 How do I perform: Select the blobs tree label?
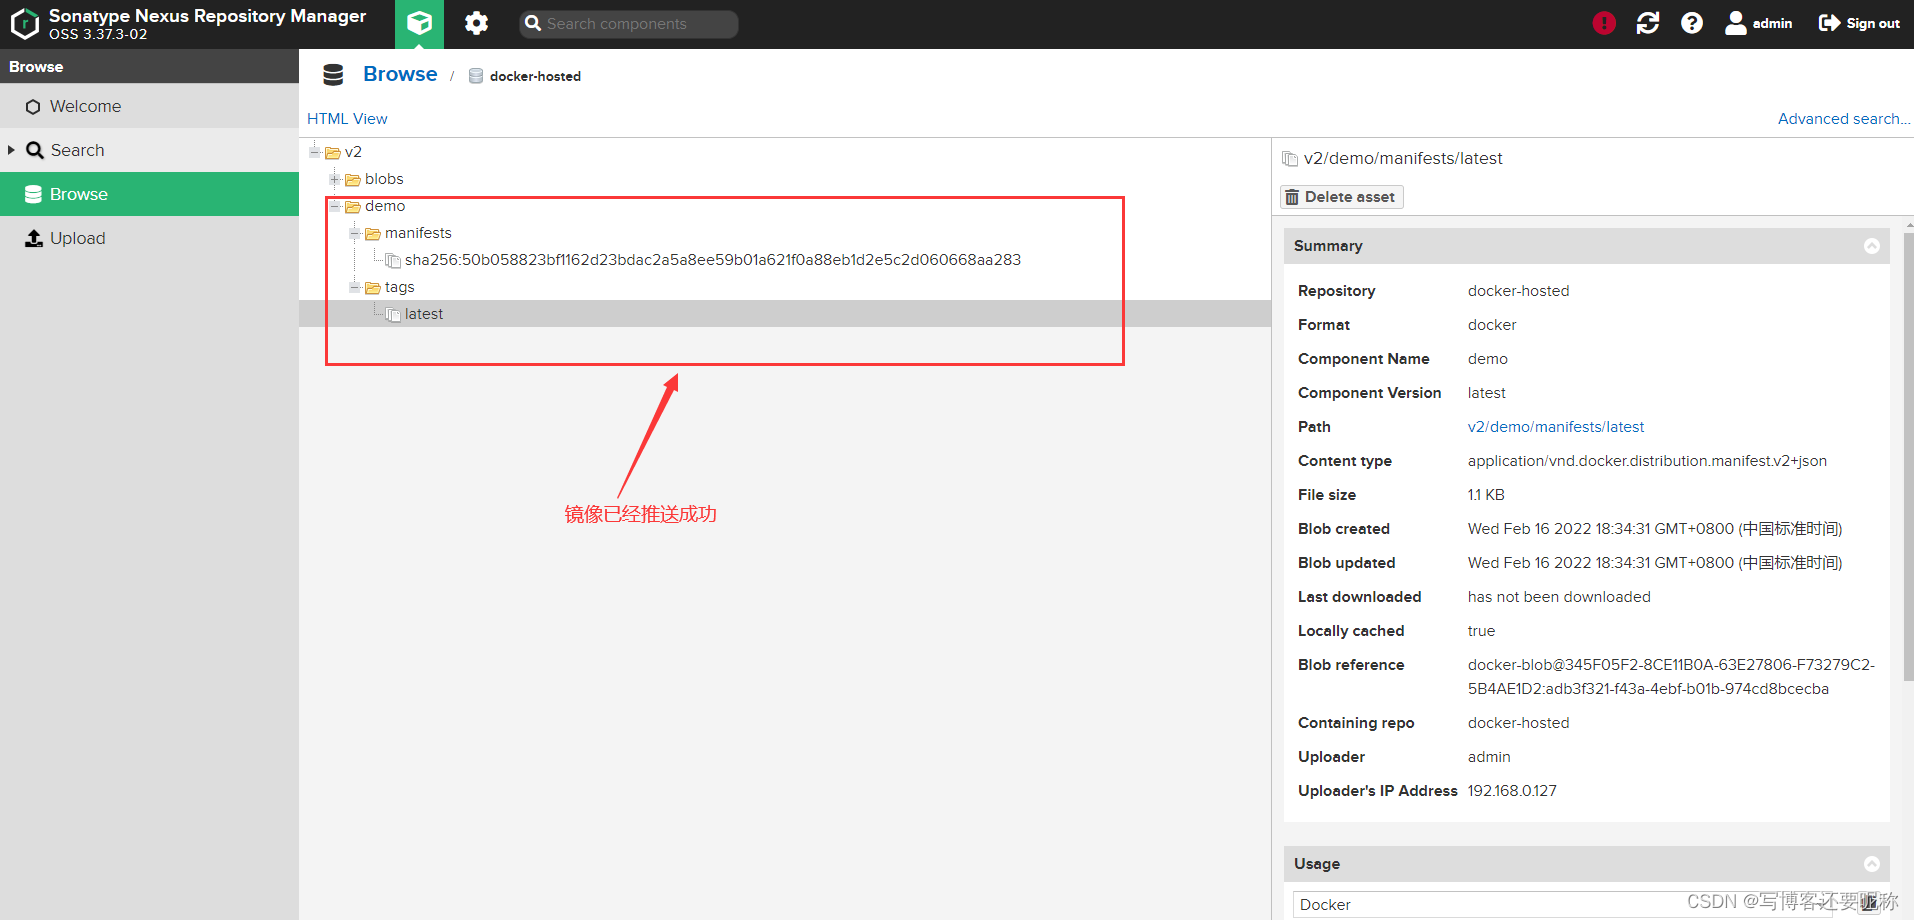(384, 179)
